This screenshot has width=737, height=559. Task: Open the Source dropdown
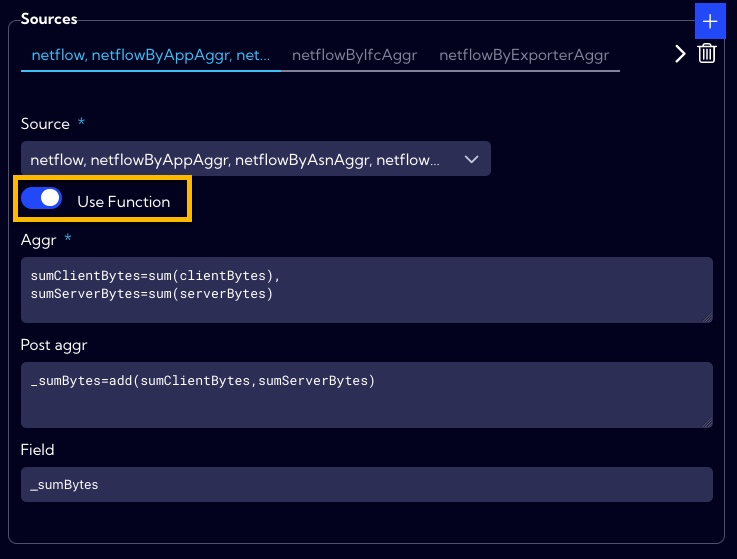(x=256, y=159)
